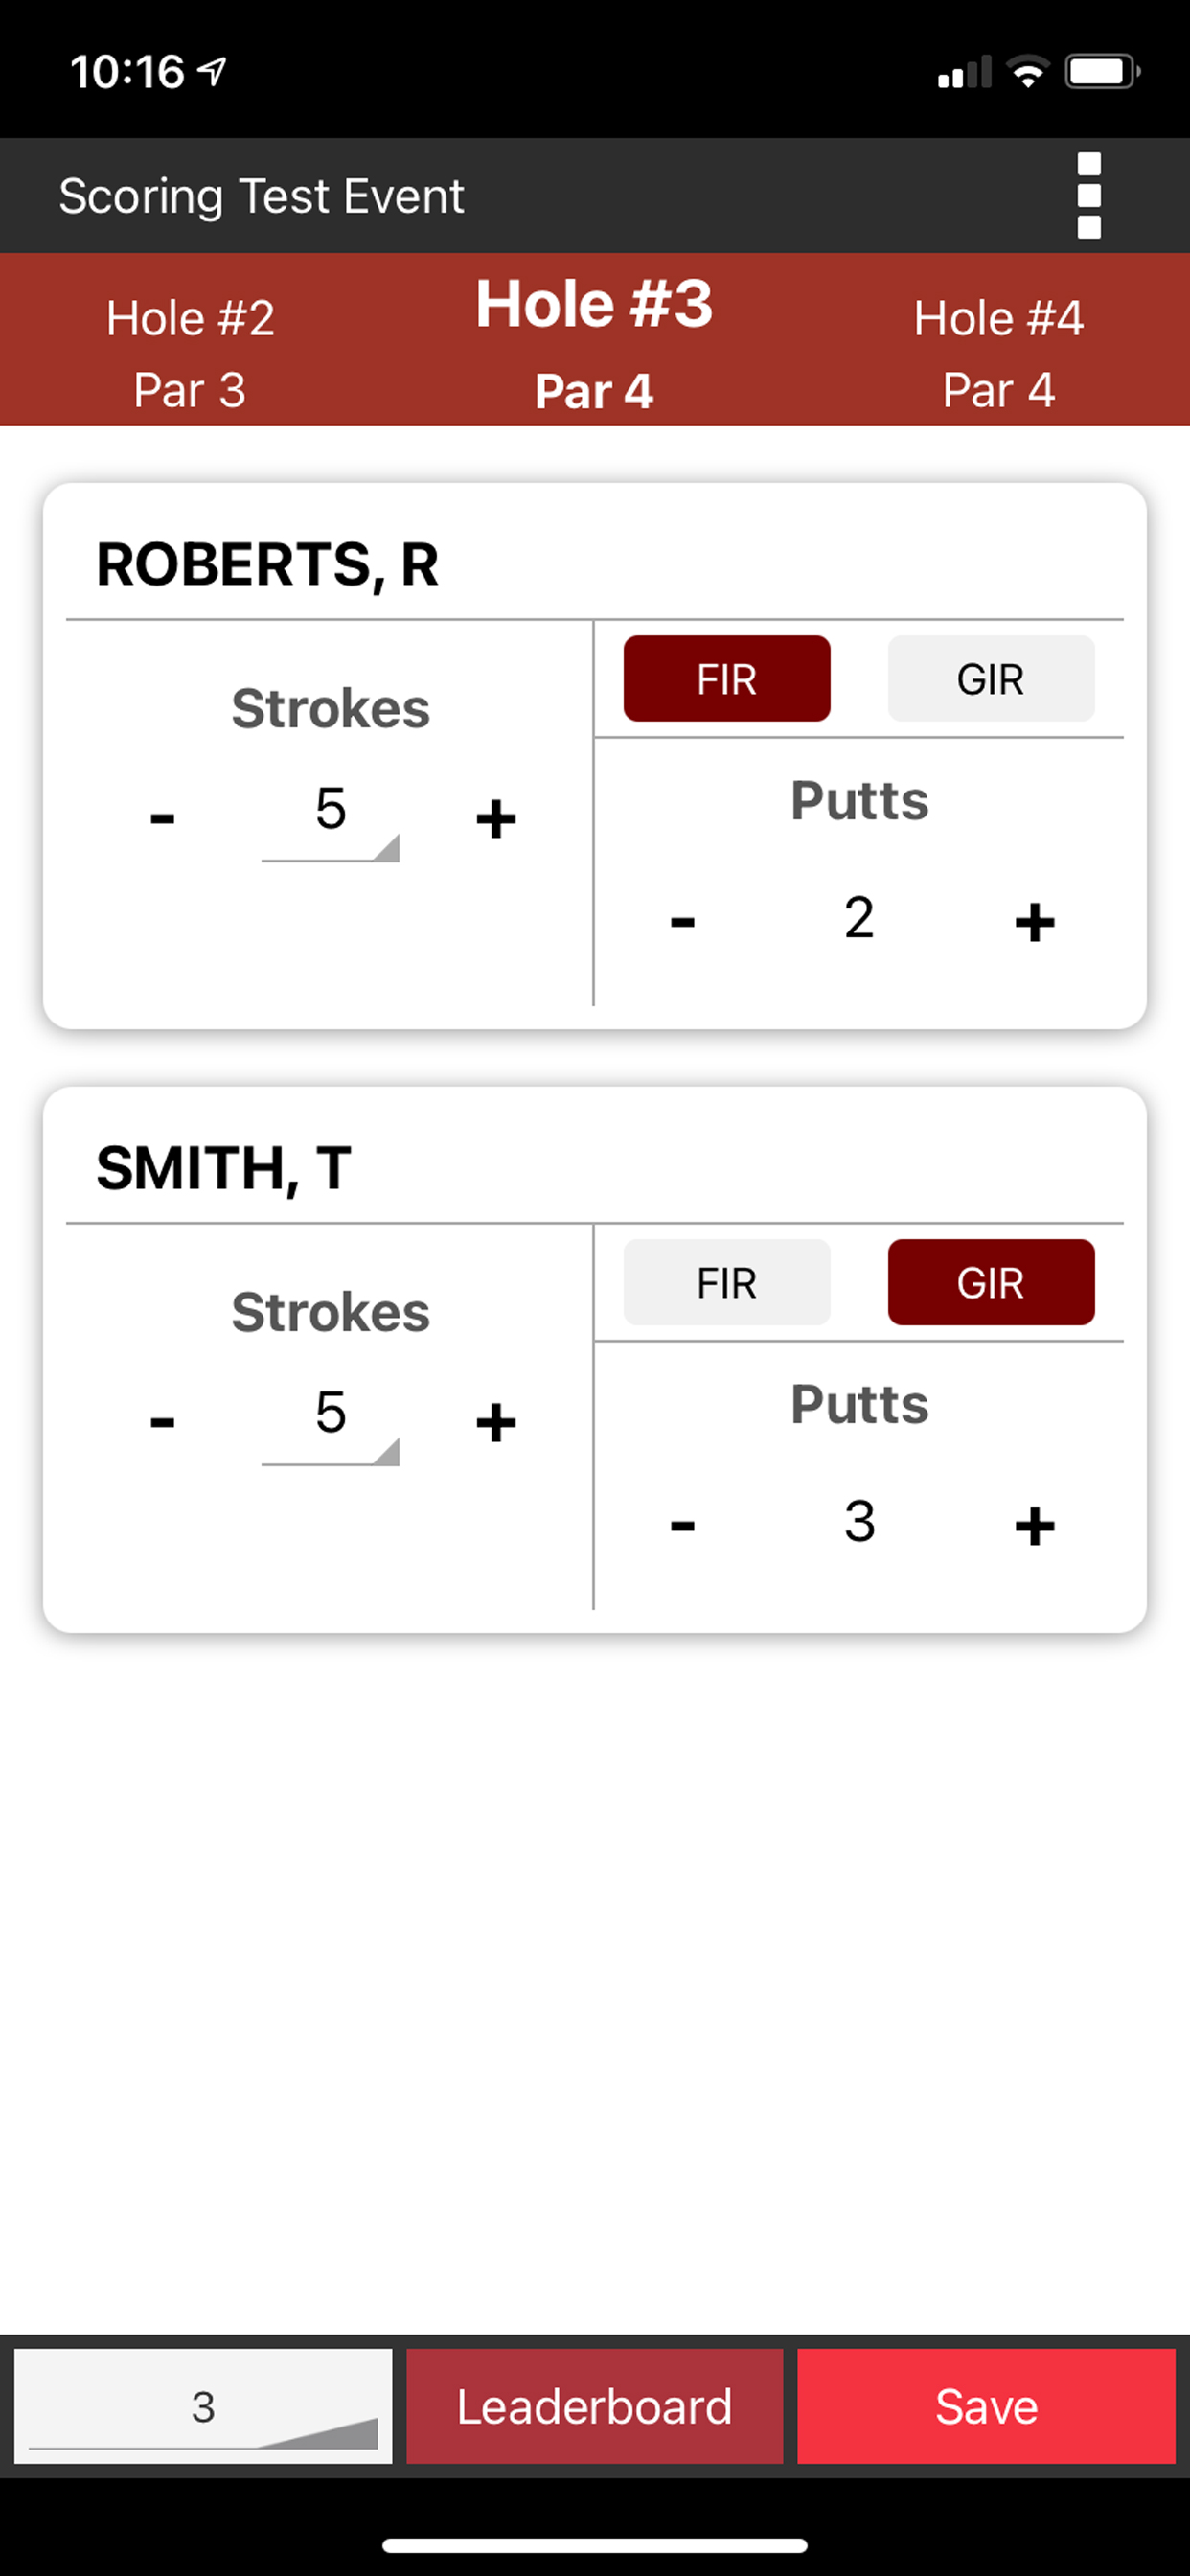
Task: Increase Smith's putts with plus
Action: 1034,1525
